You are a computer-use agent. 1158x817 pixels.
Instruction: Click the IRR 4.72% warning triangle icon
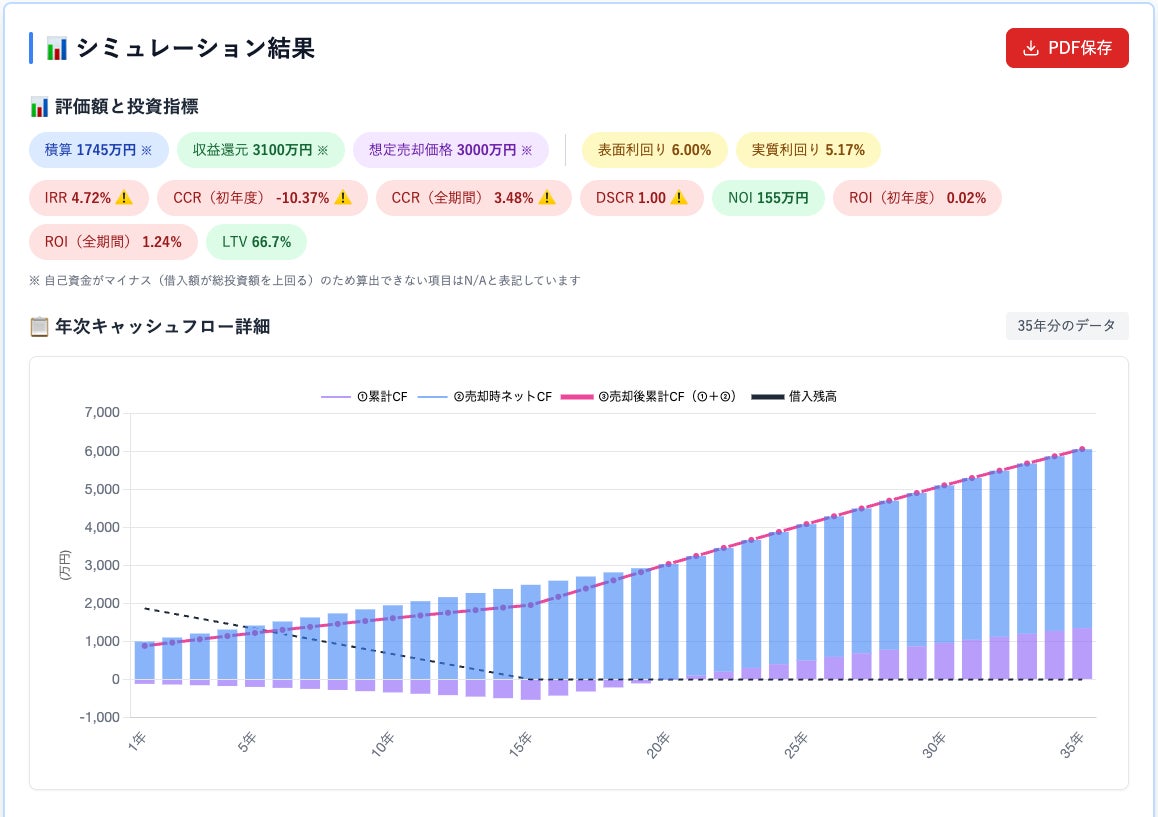click(x=124, y=197)
